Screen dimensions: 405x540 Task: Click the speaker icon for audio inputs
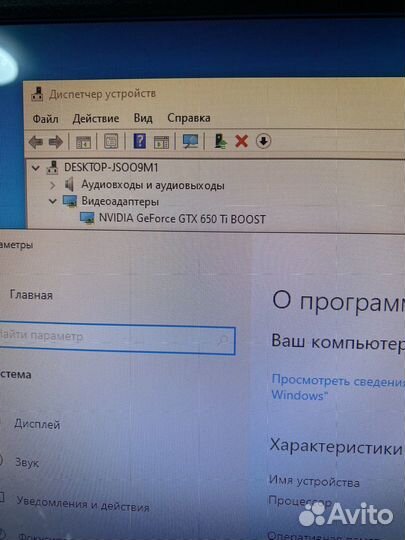click(70, 184)
